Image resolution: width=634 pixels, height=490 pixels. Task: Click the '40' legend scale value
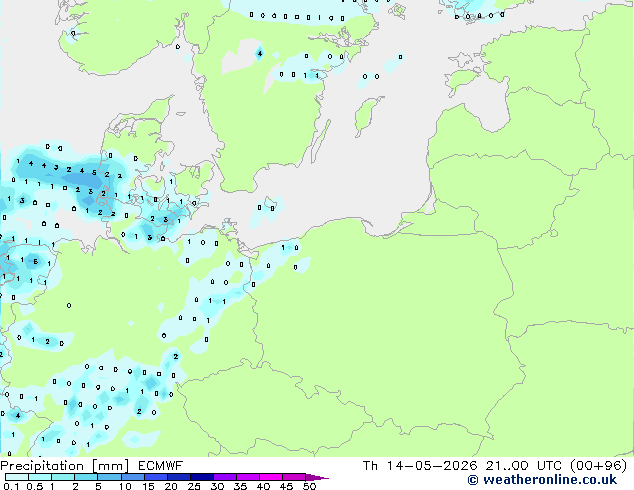click(263, 486)
